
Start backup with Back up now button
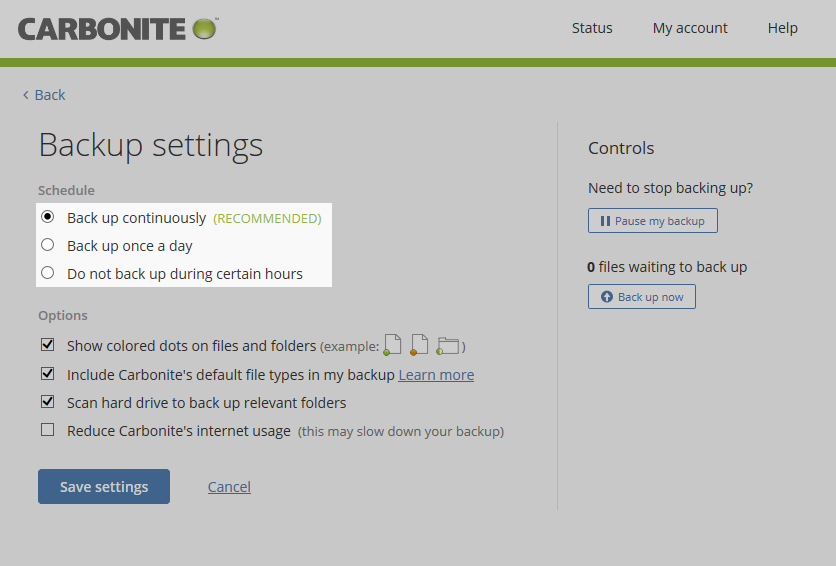click(641, 297)
